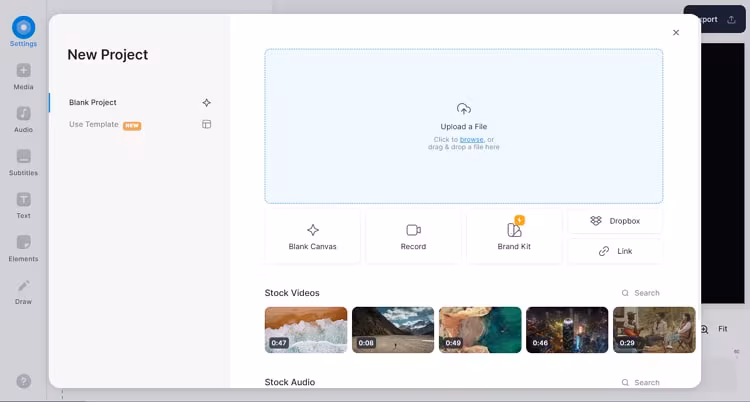Start a Blank Canvas project
This screenshot has height=402, width=750.
pos(312,236)
